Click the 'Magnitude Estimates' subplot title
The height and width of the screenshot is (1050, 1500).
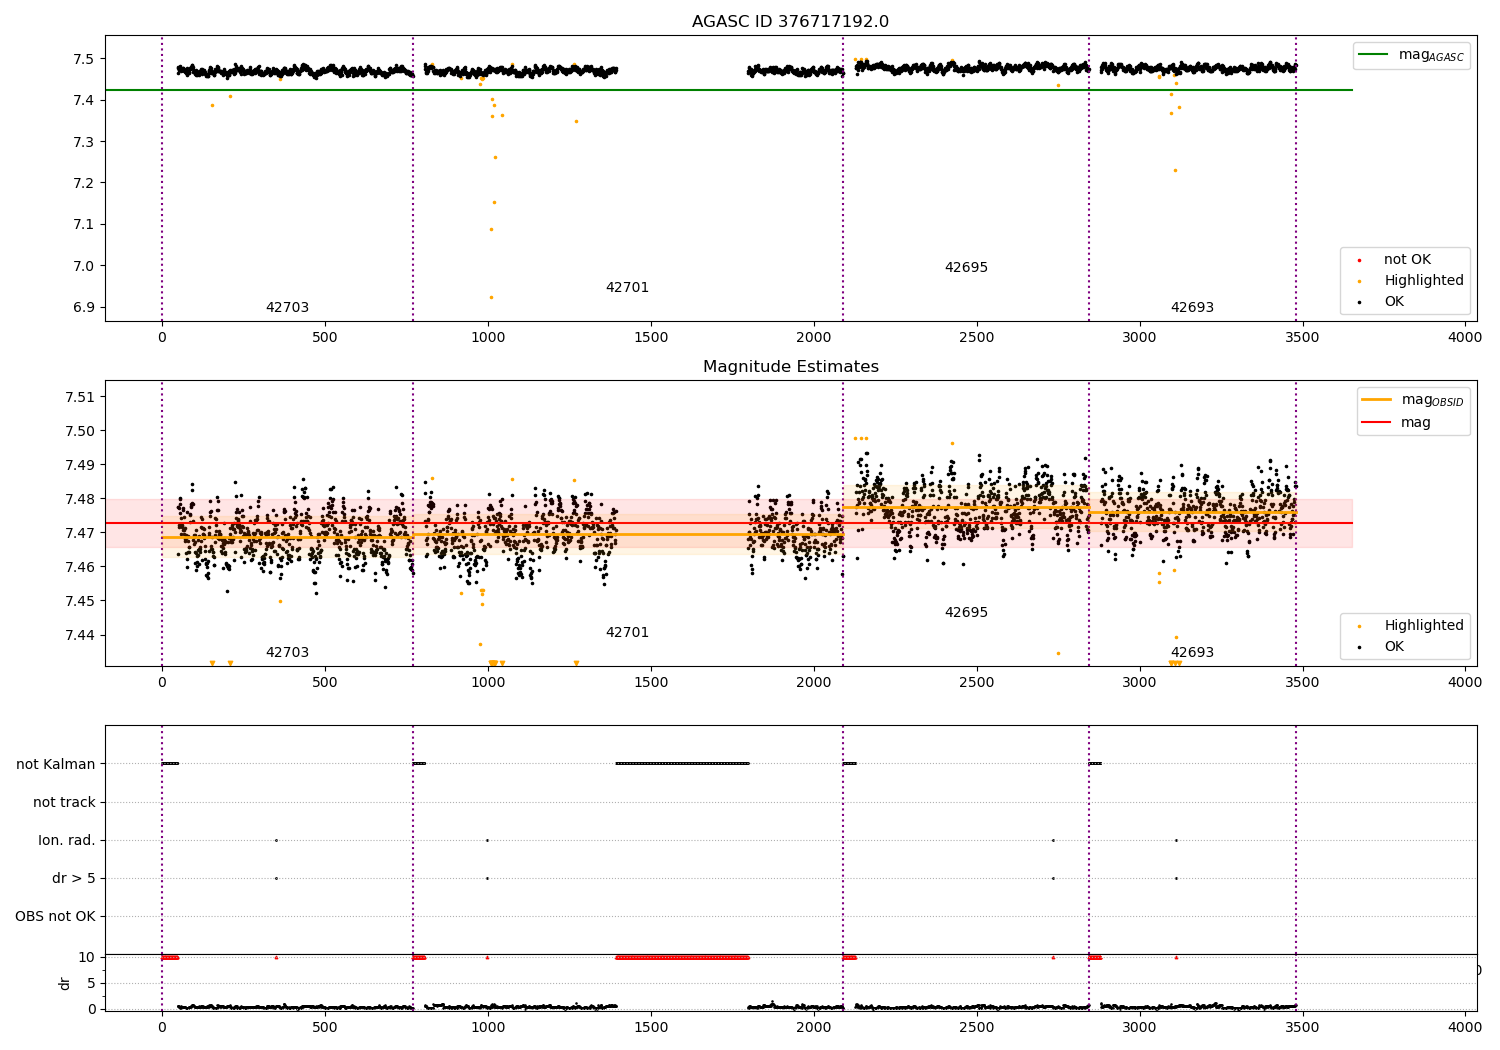[x=791, y=367]
